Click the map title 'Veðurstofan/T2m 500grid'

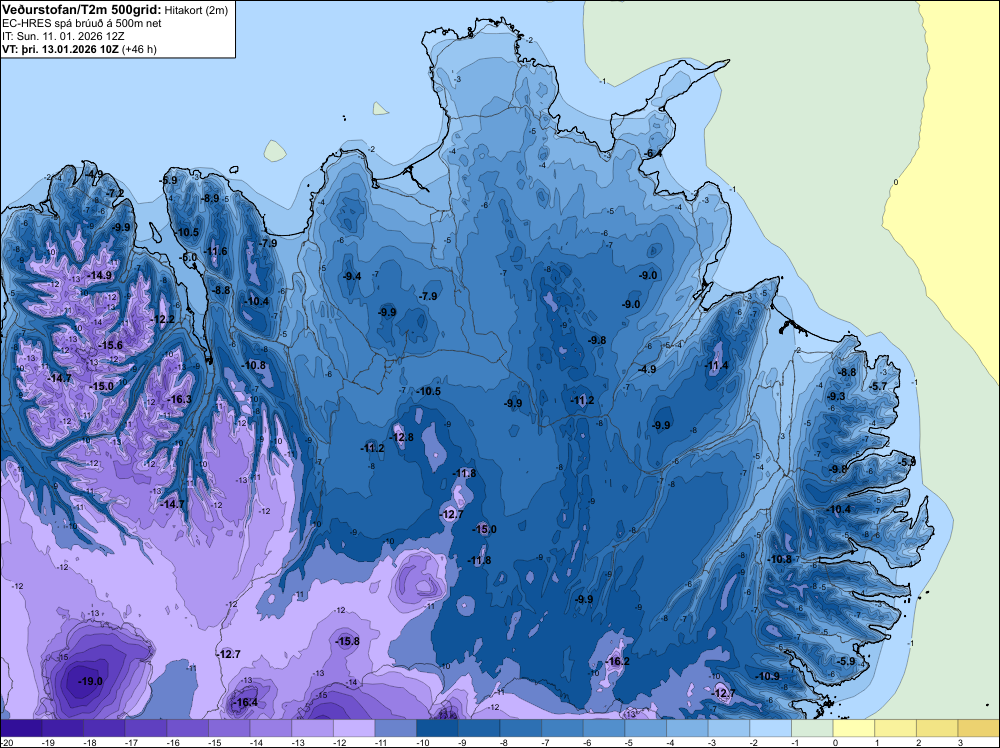pyautogui.click(x=81, y=10)
